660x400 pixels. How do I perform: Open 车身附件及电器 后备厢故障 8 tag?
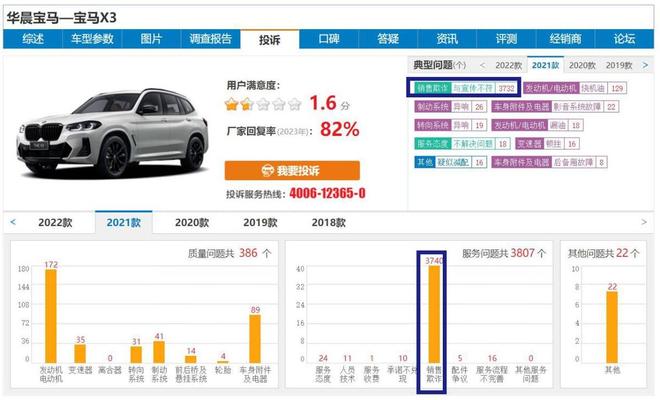[549, 162]
